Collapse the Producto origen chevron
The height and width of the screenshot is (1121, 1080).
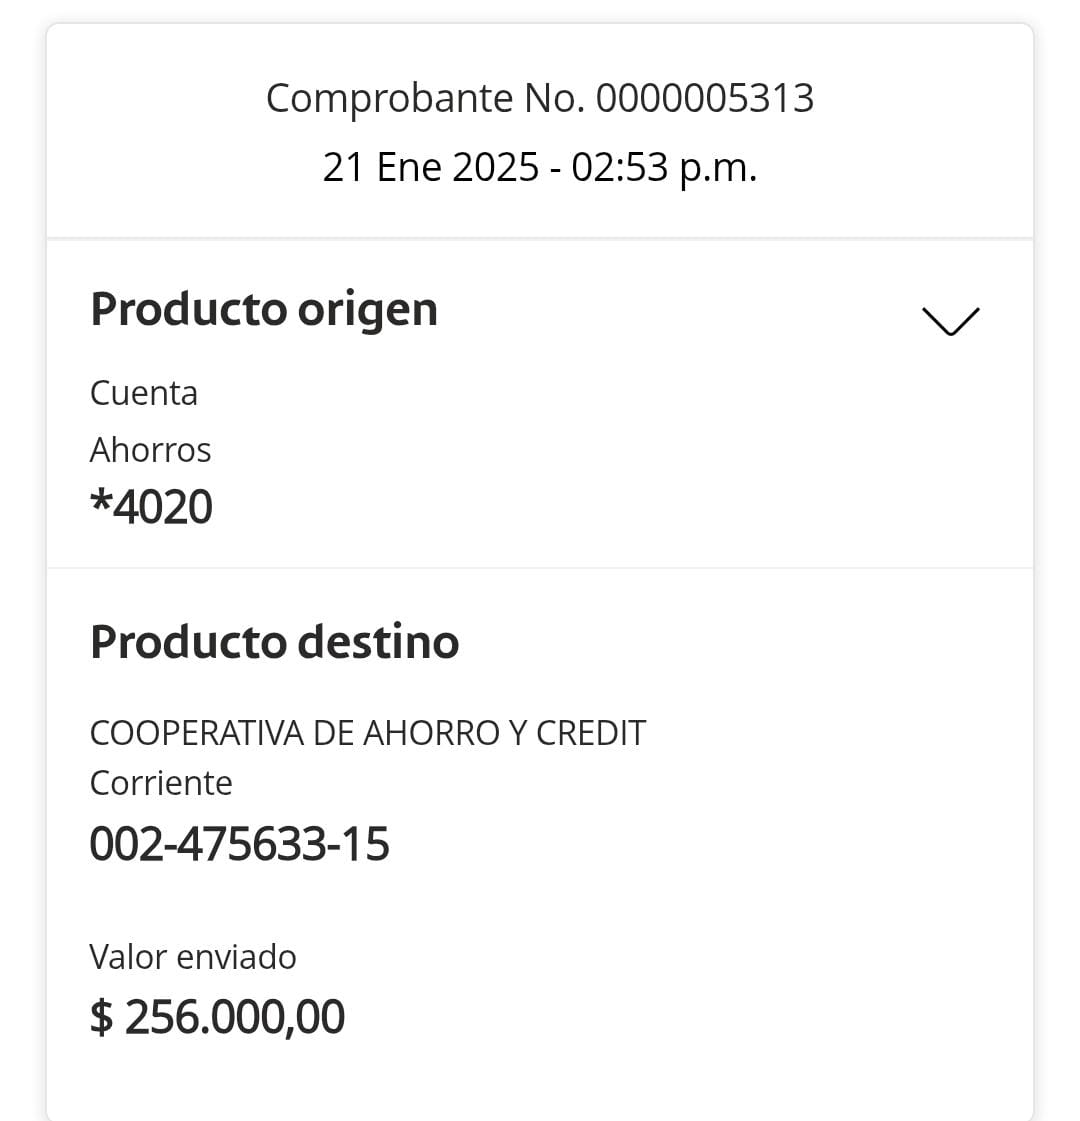point(949,320)
